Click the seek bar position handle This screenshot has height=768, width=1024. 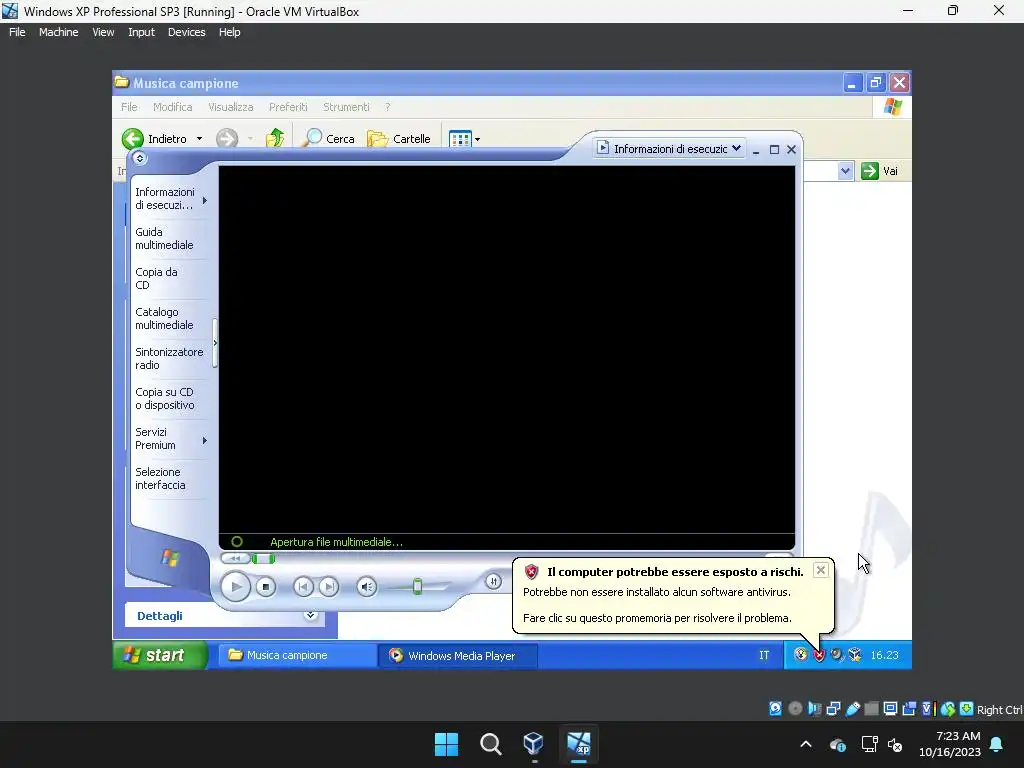(264, 558)
